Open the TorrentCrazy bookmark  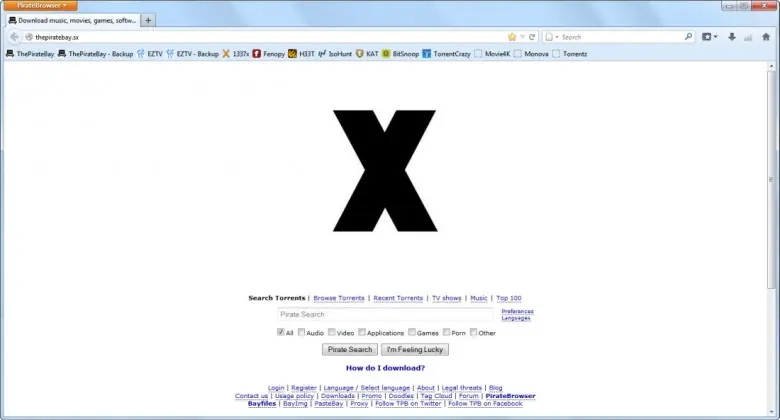coord(446,54)
